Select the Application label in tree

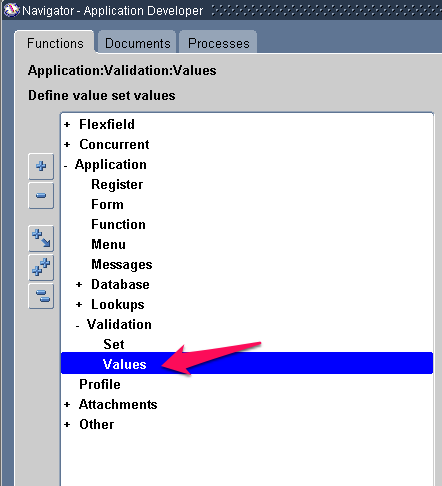pyautogui.click(x=111, y=165)
